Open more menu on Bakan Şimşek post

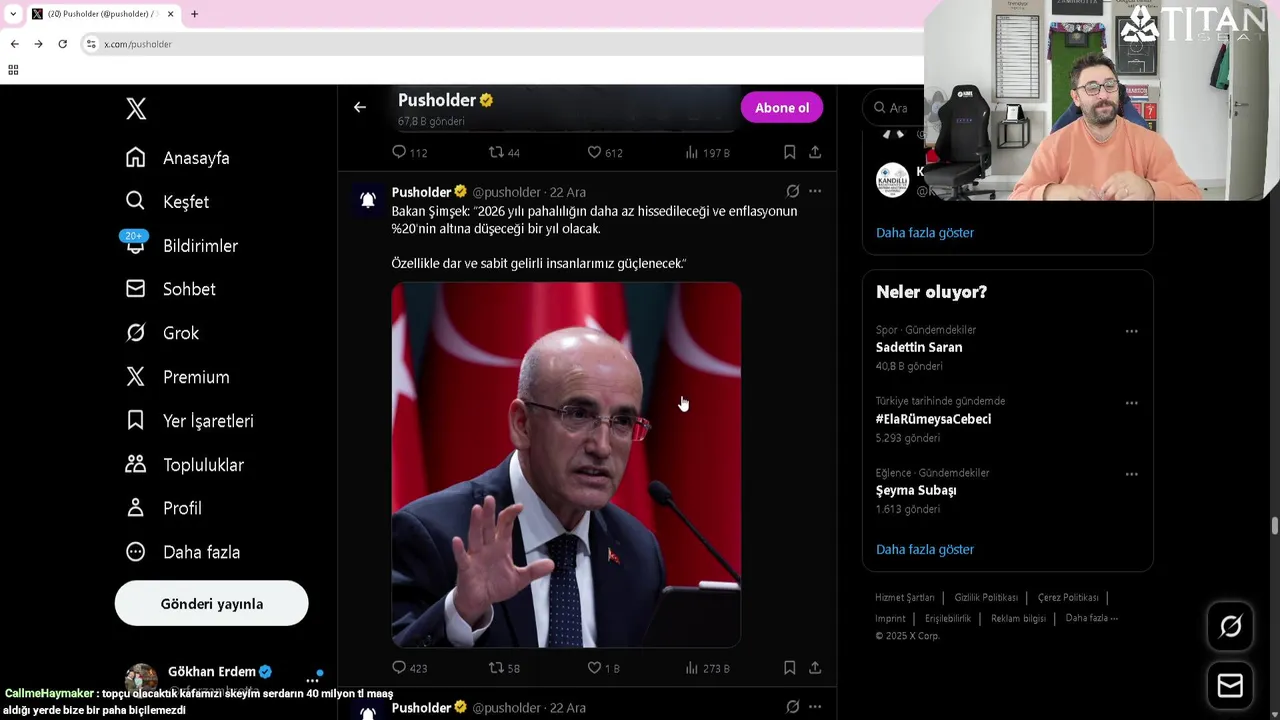[815, 191]
